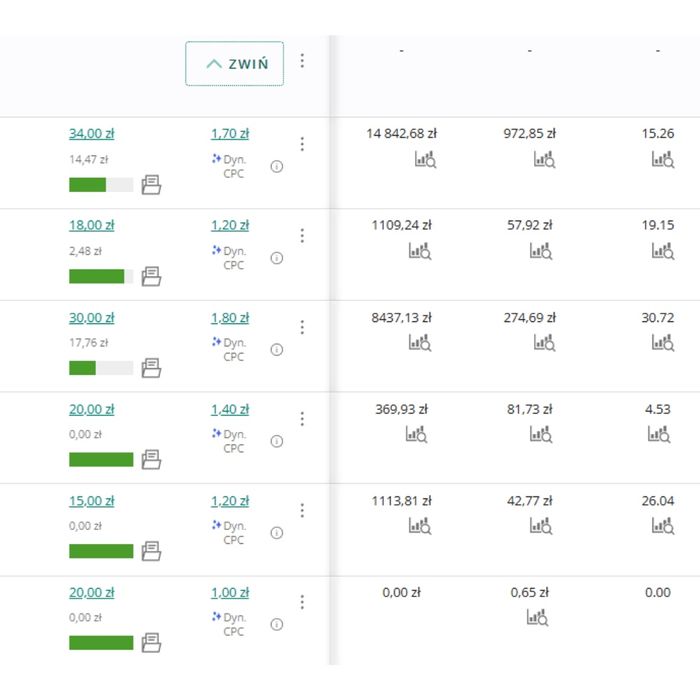Click the budget history icon beside 14,47 zł bar
Screen dimensions: 700x700
[x=151, y=185]
